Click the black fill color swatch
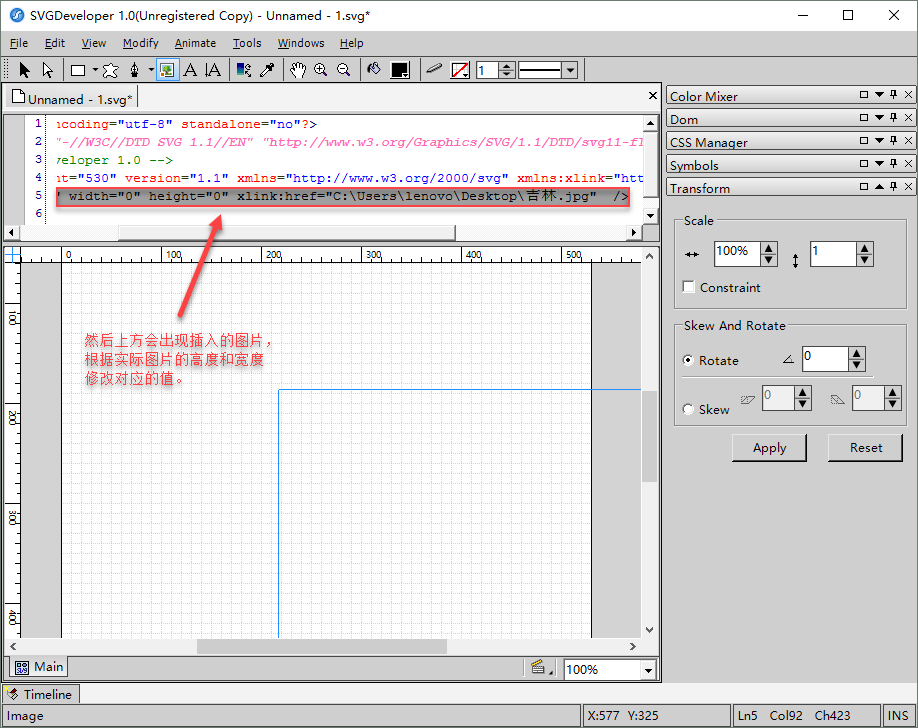Screen dimensions: 918x728 tap(400, 70)
